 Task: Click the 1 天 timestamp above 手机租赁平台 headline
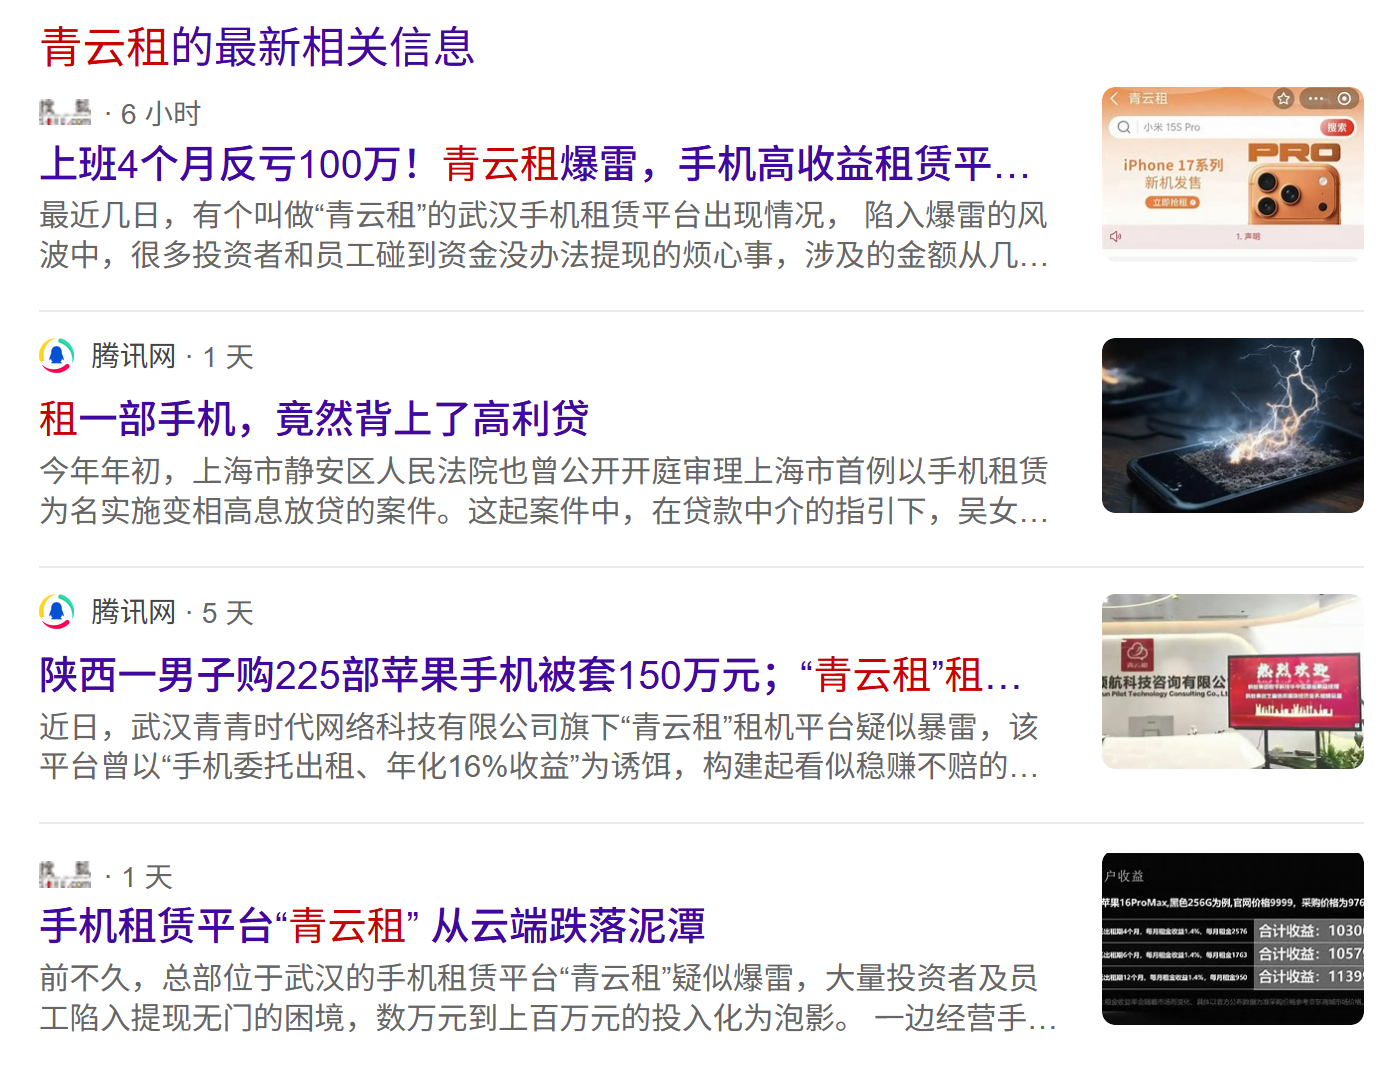click(x=147, y=877)
